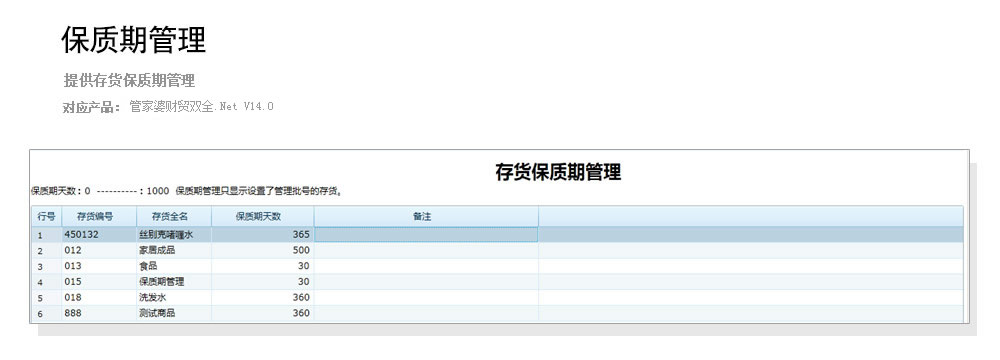Select the 食品 item name cell
This screenshot has height=360, width=1000.
click(x=173, y=266)
